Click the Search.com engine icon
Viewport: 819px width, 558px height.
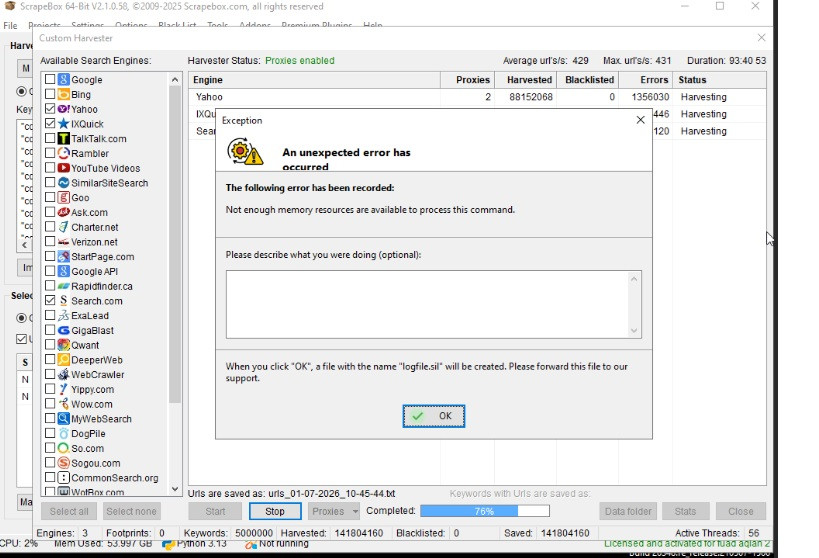tap(64, 300)
